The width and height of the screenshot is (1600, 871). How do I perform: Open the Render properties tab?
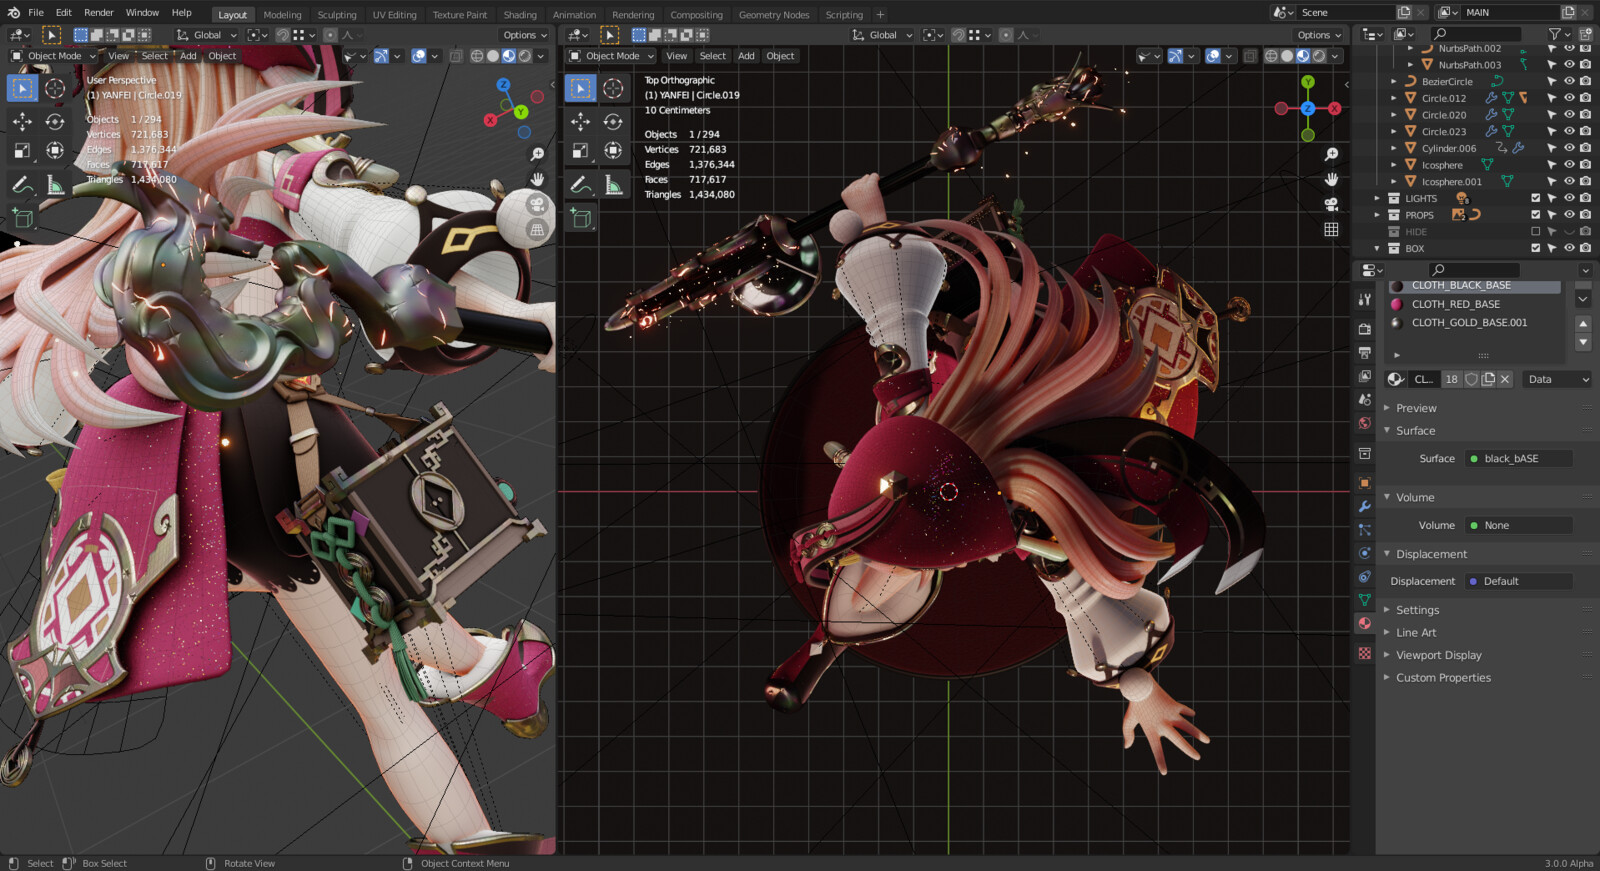pos(1364,329)
